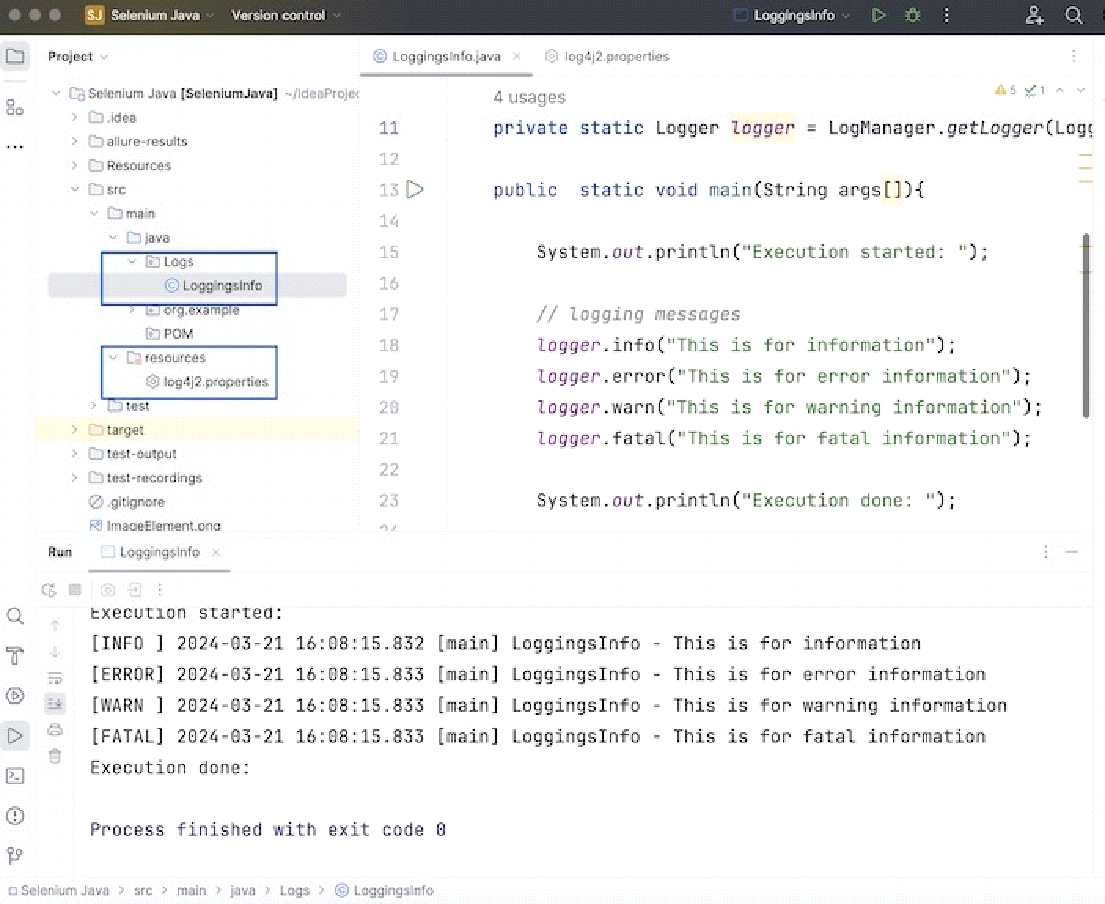Image resolution: width=1105 pixels, height=904 pixels.
Task: Debug LoggingsInfo with the bug icon
Action: (913, 15)
